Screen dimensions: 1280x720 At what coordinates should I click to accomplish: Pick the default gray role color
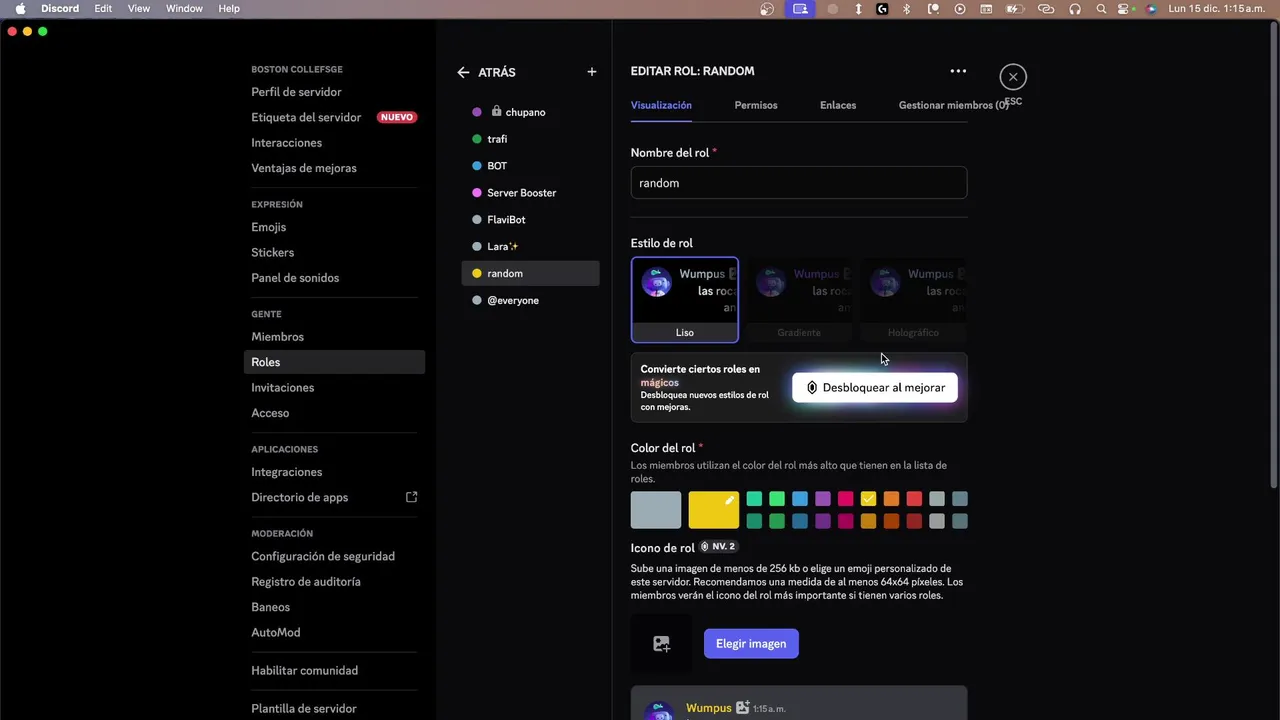(x=656, y=510)
